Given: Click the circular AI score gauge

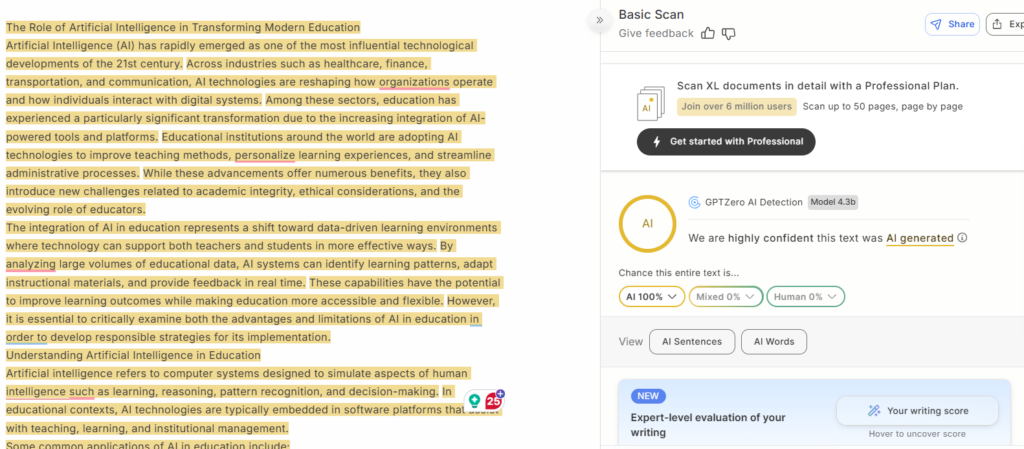Looking at the screenshot, I should [x=647, y=223].
